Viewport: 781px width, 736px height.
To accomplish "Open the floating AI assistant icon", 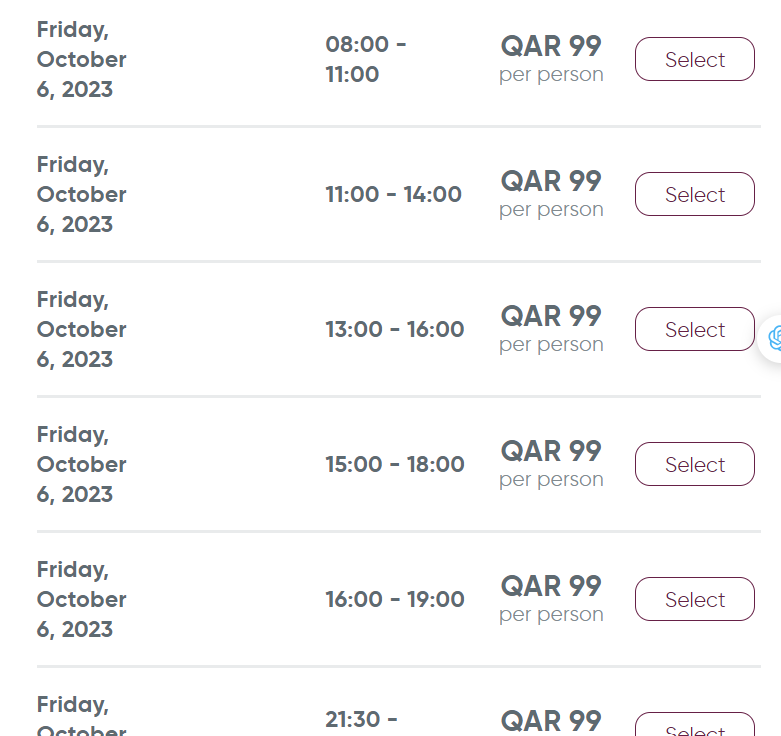I will [x=773, y=338].
